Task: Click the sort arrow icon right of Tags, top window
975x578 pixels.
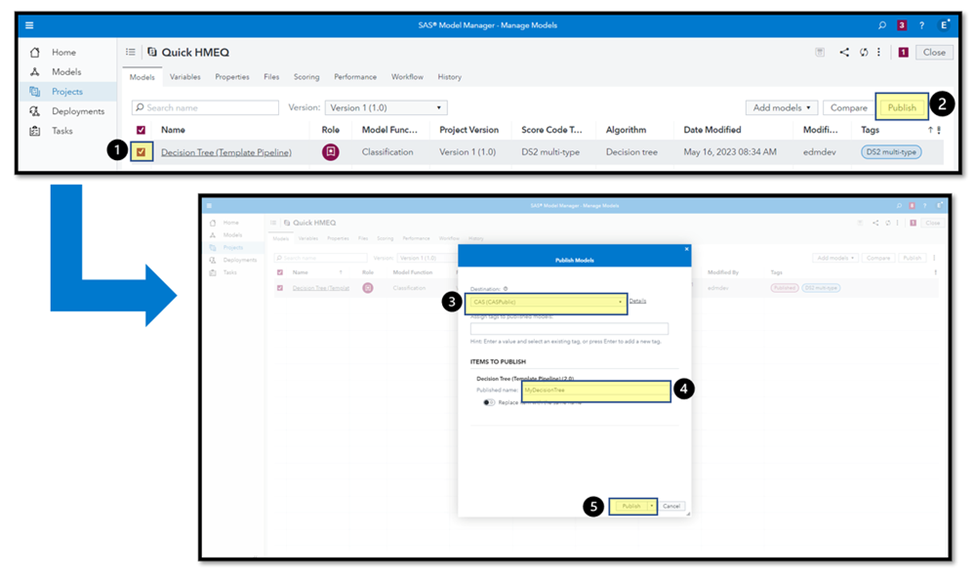Action: coord(930,130)
